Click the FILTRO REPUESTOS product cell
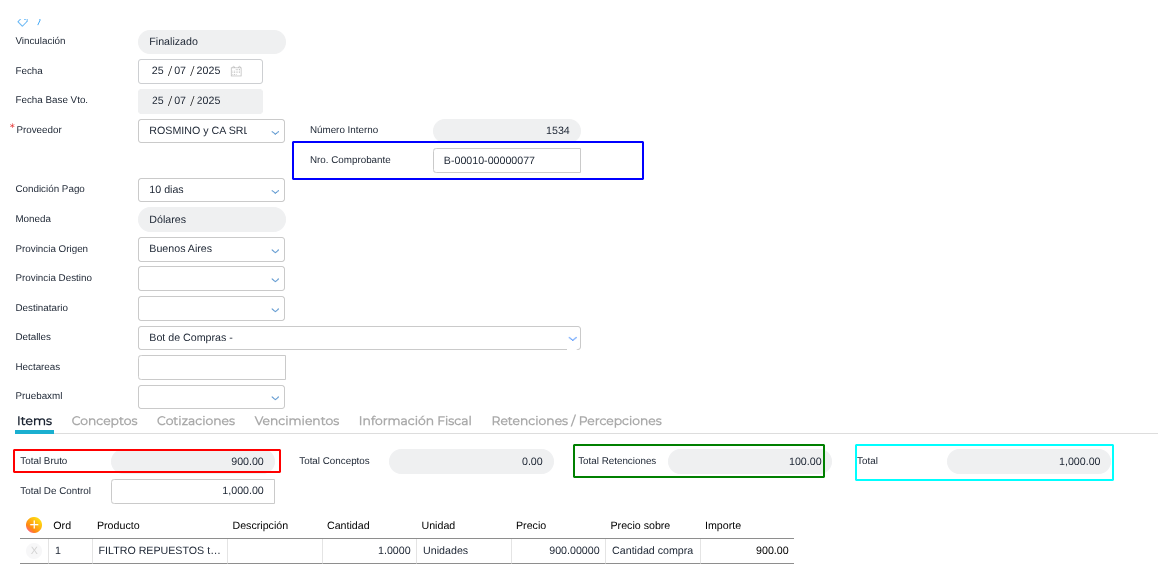Viewport: 1158px width, 569px height. tap(159, 551)
